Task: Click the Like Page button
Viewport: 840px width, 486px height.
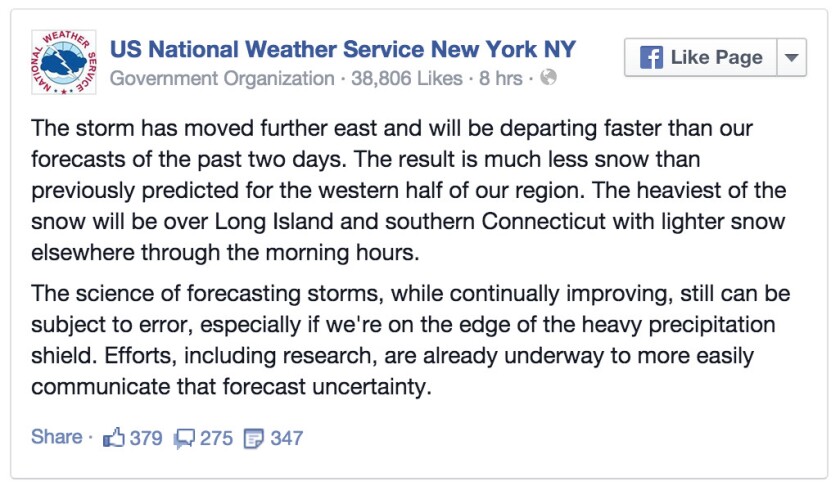Action: (701, 57)
